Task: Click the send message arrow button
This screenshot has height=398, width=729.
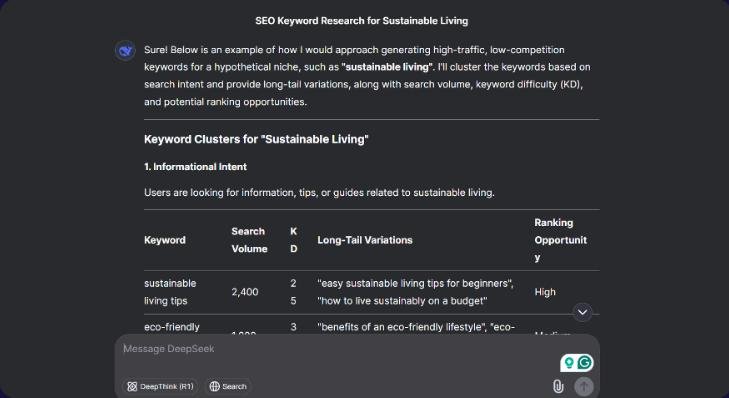Action: 583,386
